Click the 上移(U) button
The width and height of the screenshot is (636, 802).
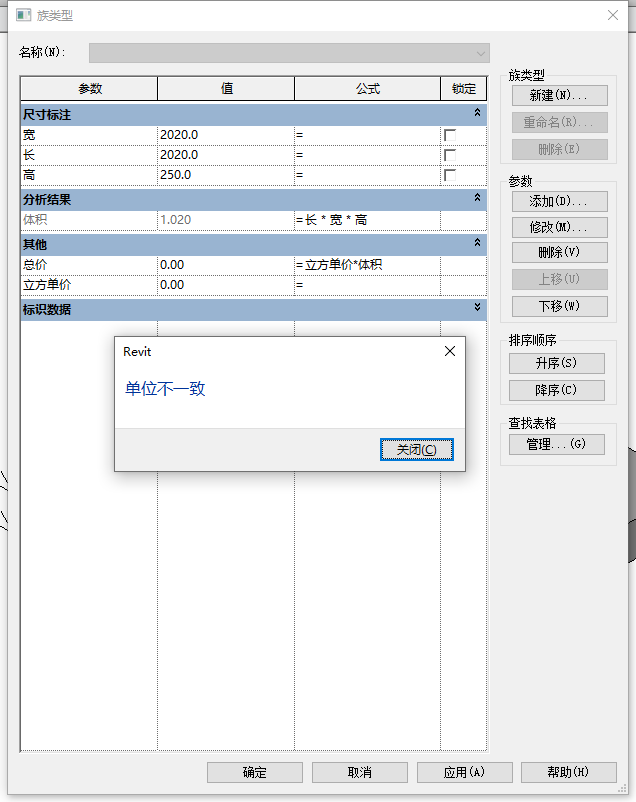click(x=560, y=279)
